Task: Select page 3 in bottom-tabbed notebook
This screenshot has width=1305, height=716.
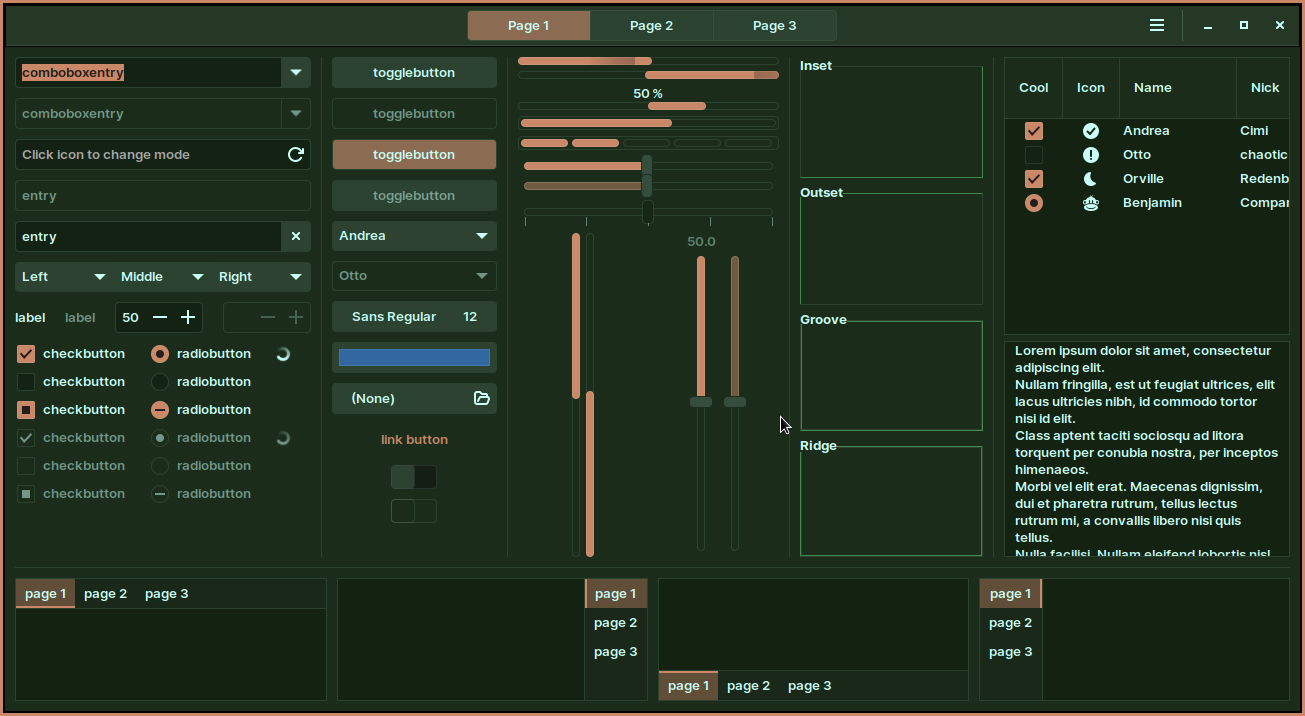Action: point(810,686)
